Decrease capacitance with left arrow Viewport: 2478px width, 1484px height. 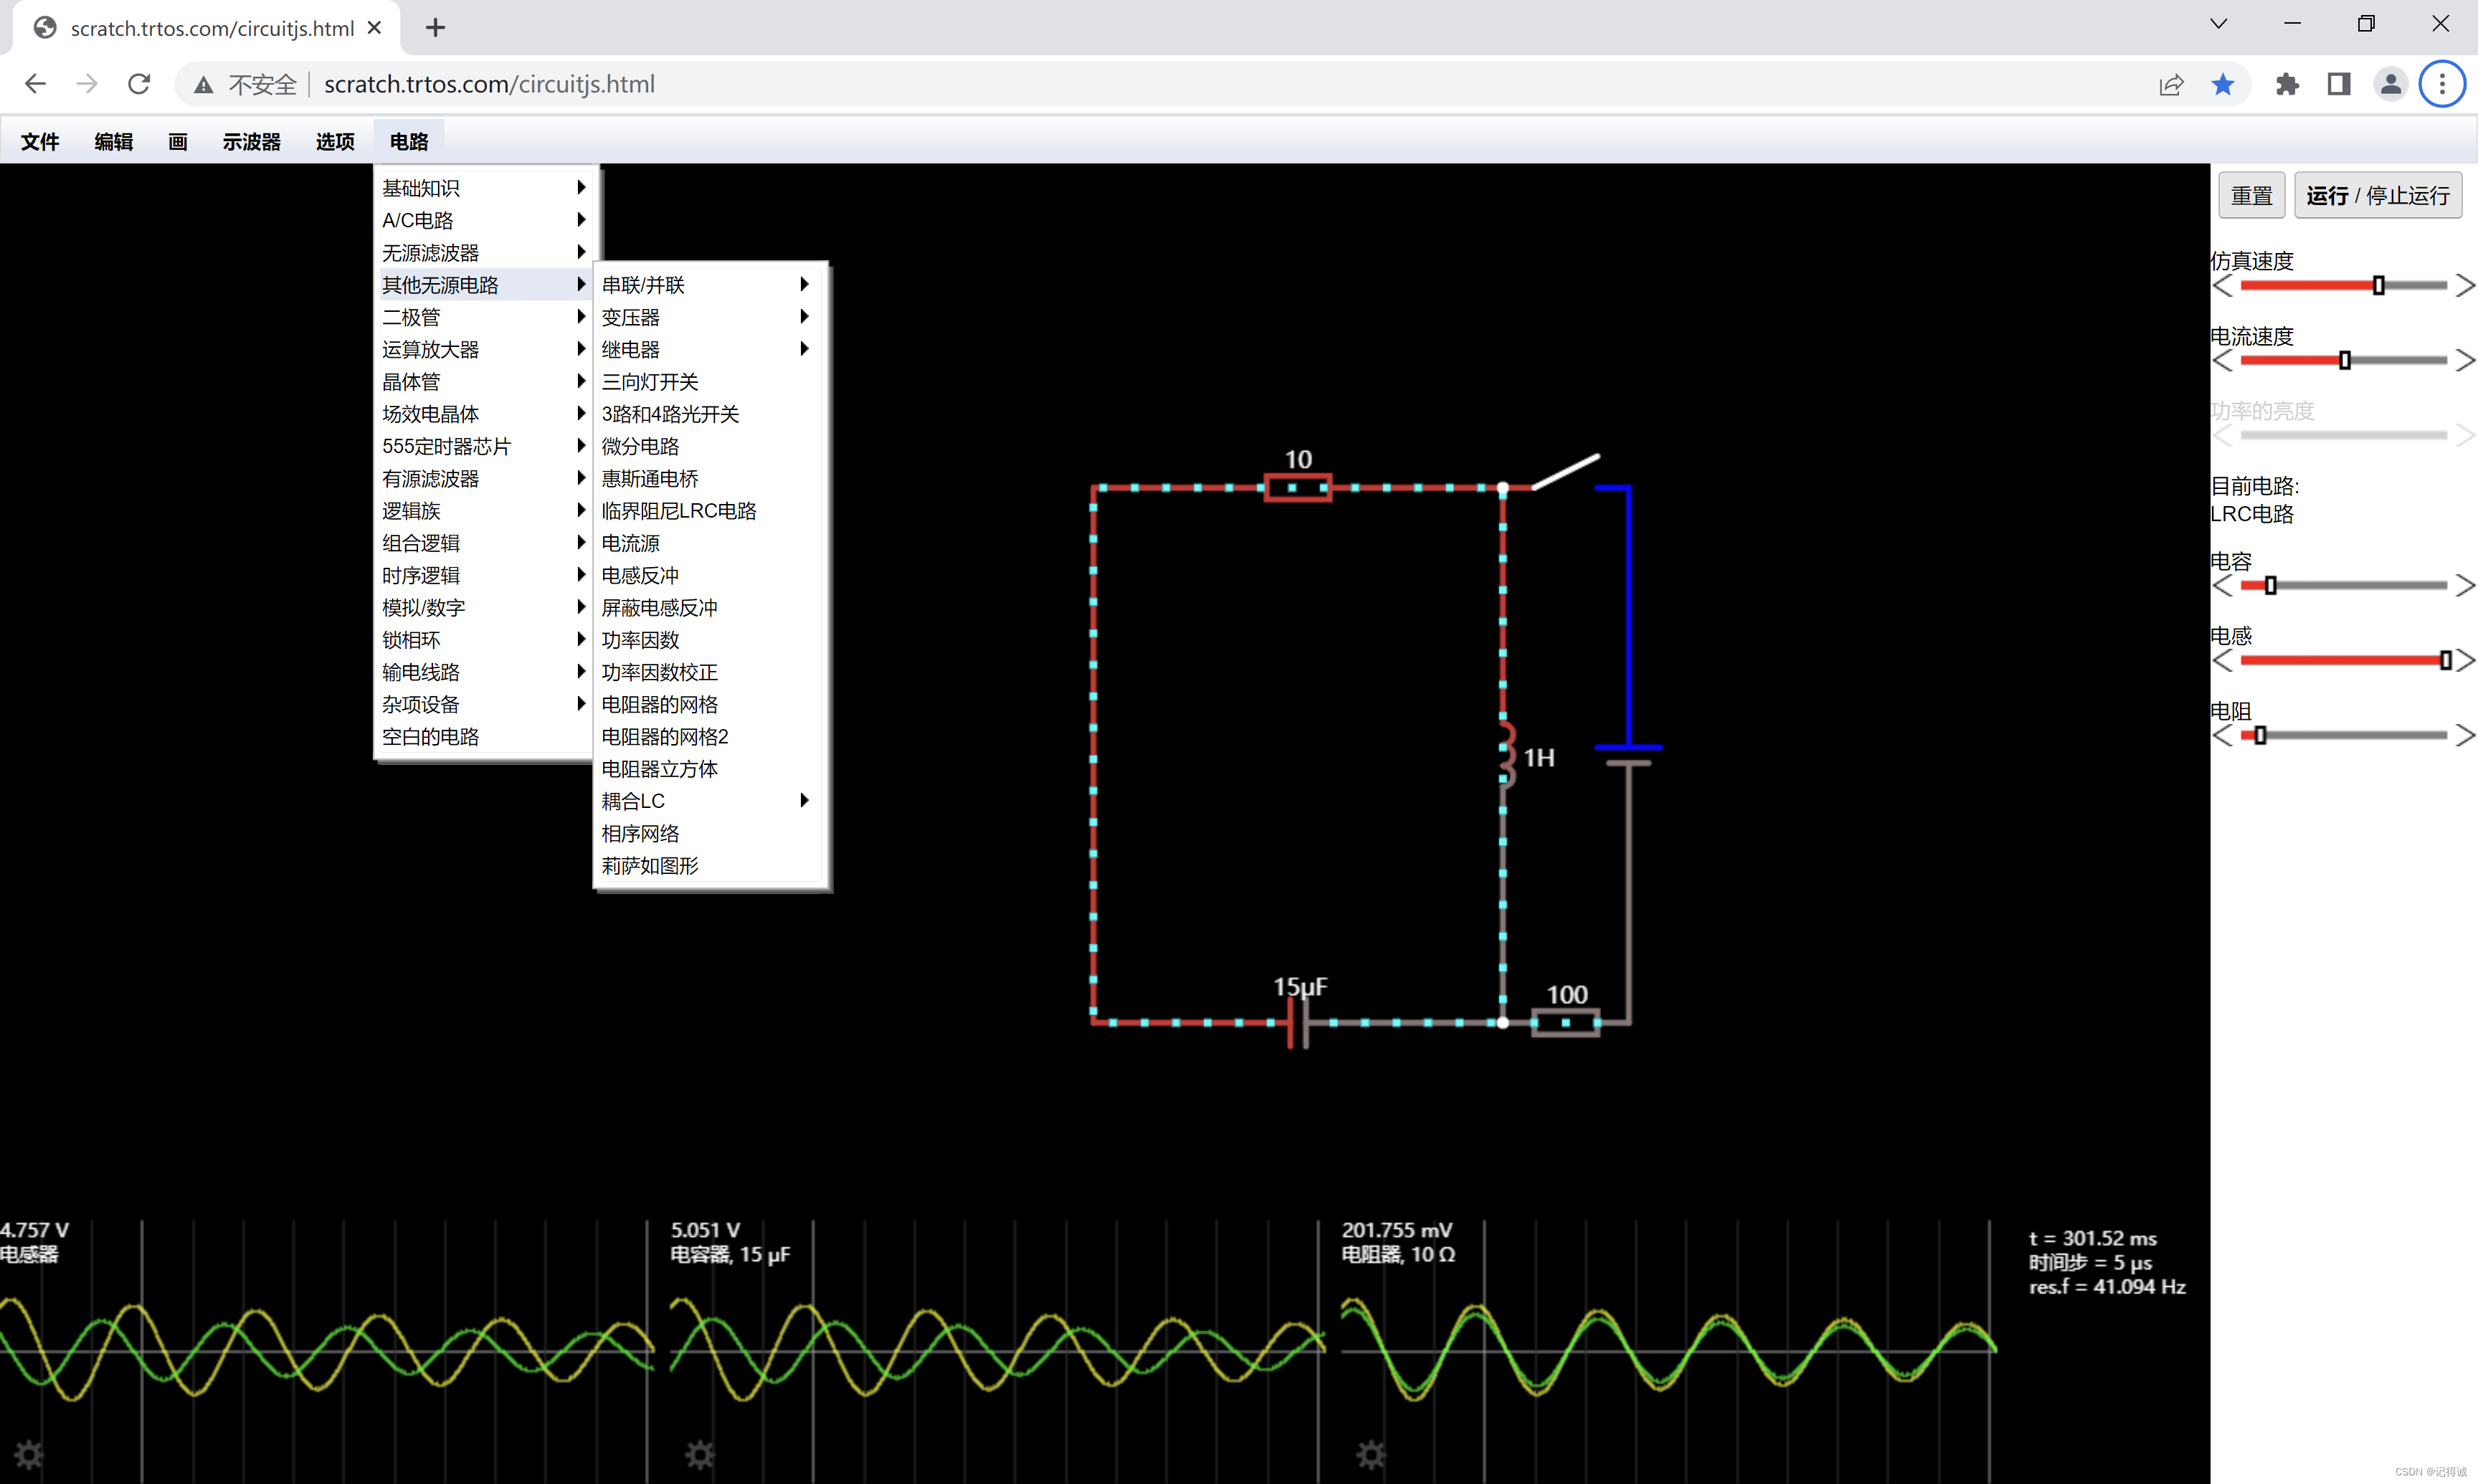tap(2222, 586)
